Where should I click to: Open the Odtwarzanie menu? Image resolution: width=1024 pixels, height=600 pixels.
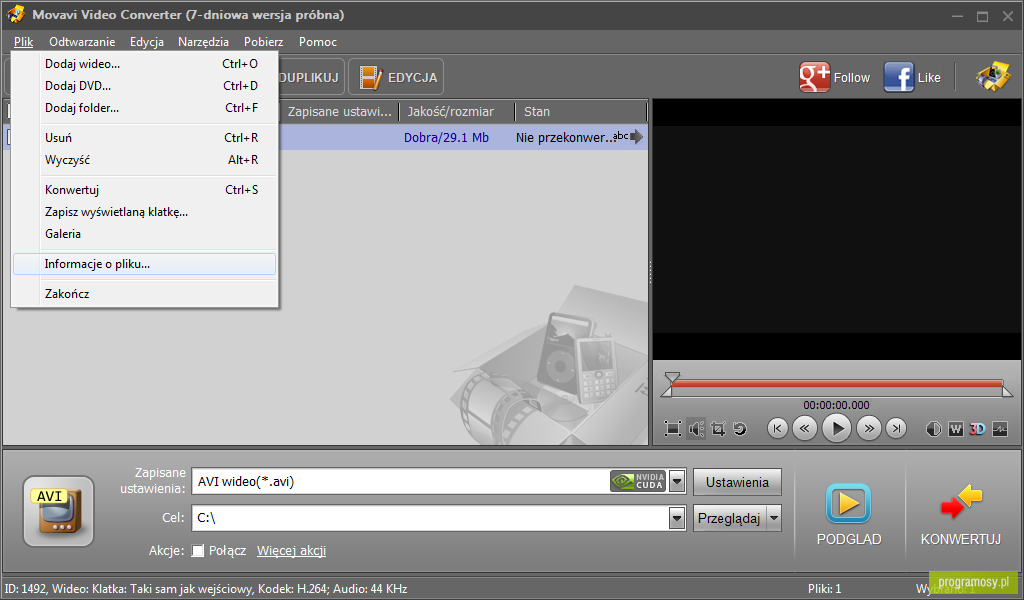coord(82,42)
